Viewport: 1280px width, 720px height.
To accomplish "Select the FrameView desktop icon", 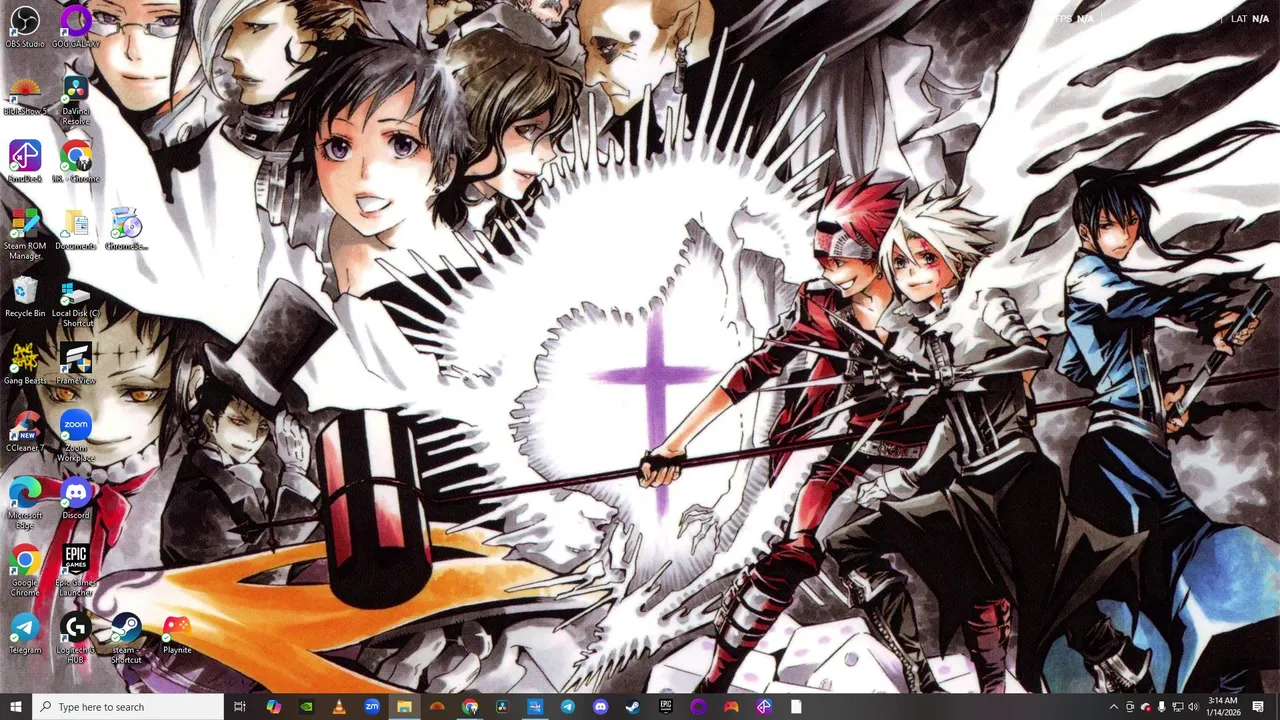I will pyautogui.click(x=76, y=364).
